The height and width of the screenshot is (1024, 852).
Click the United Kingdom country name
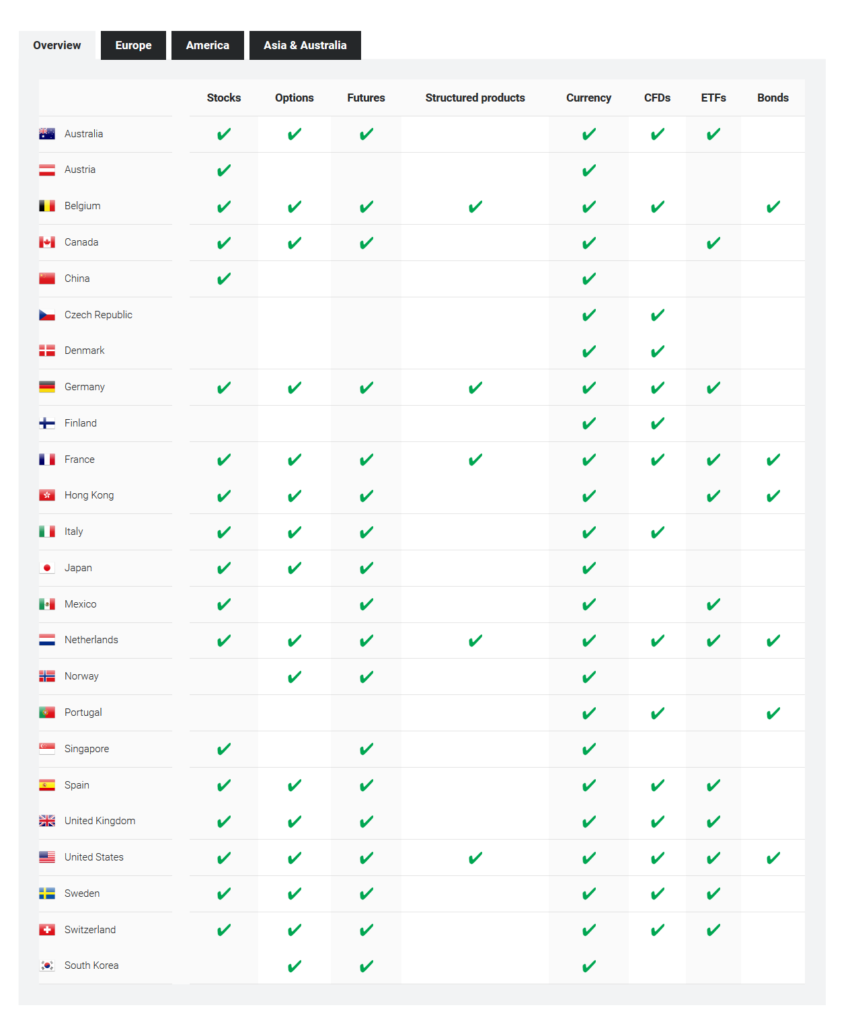(x=100, y=821)
